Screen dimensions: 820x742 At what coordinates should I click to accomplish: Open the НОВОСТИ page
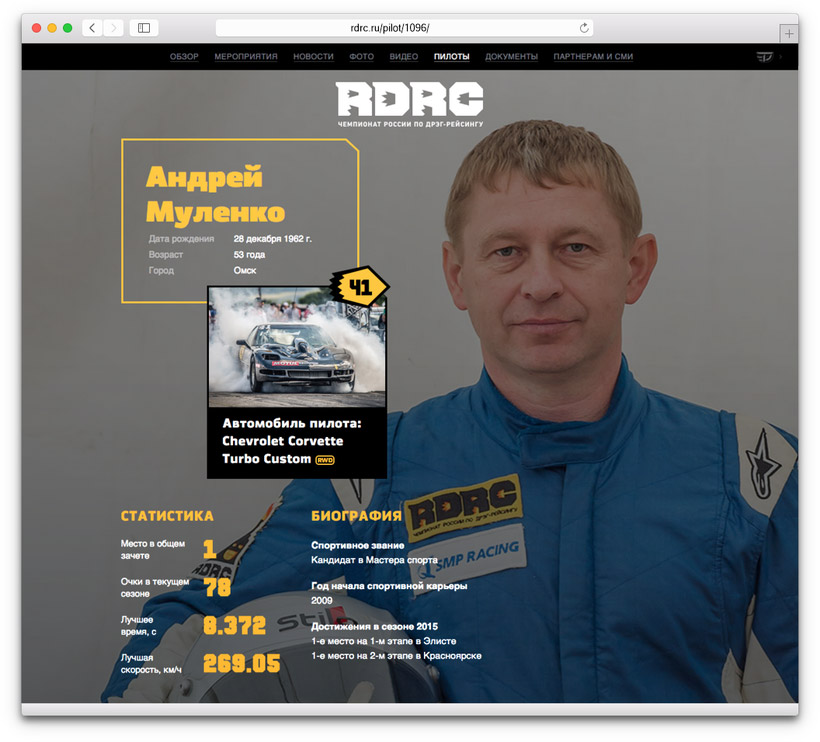click(313, 57)
